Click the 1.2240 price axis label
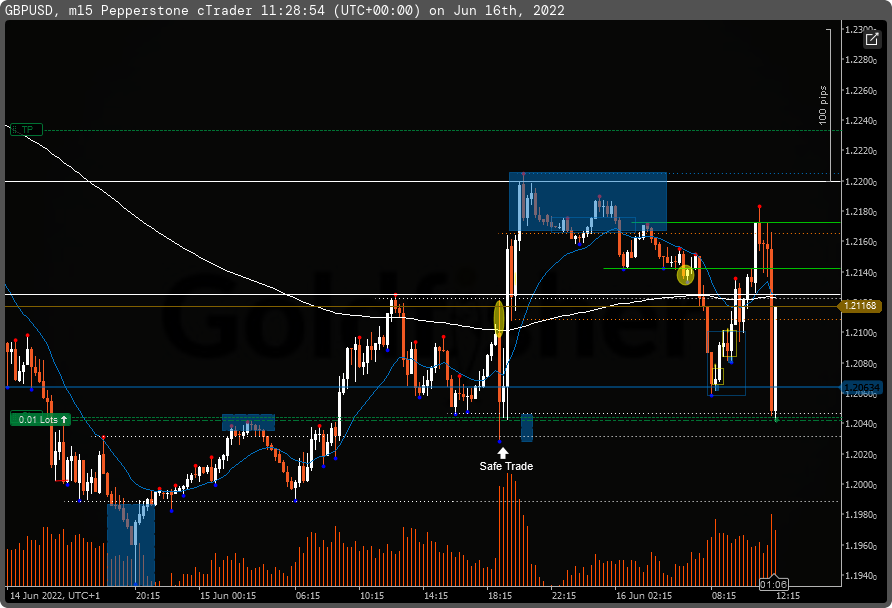Viewport: 892px width, 608px height. point(860,121)
